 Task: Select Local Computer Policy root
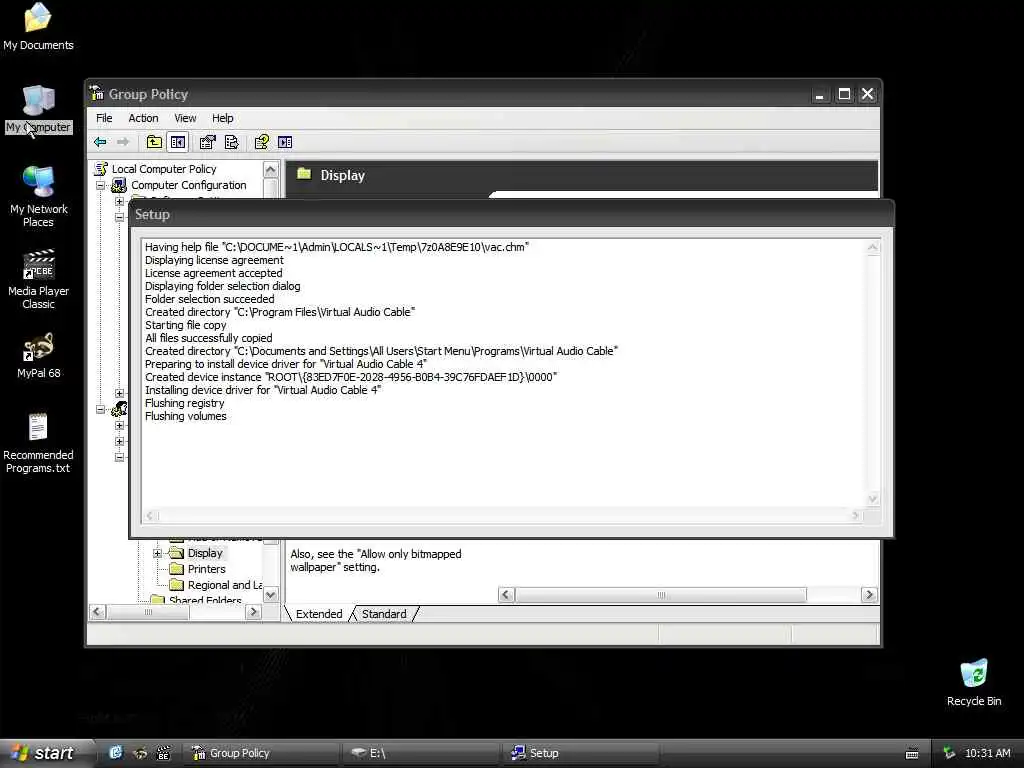click(164, 169)
